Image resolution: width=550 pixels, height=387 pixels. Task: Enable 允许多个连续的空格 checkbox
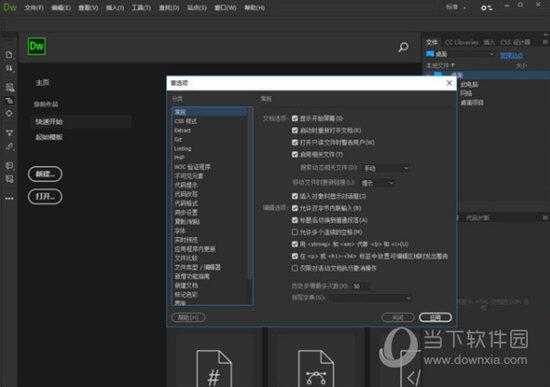coord(295,232)
